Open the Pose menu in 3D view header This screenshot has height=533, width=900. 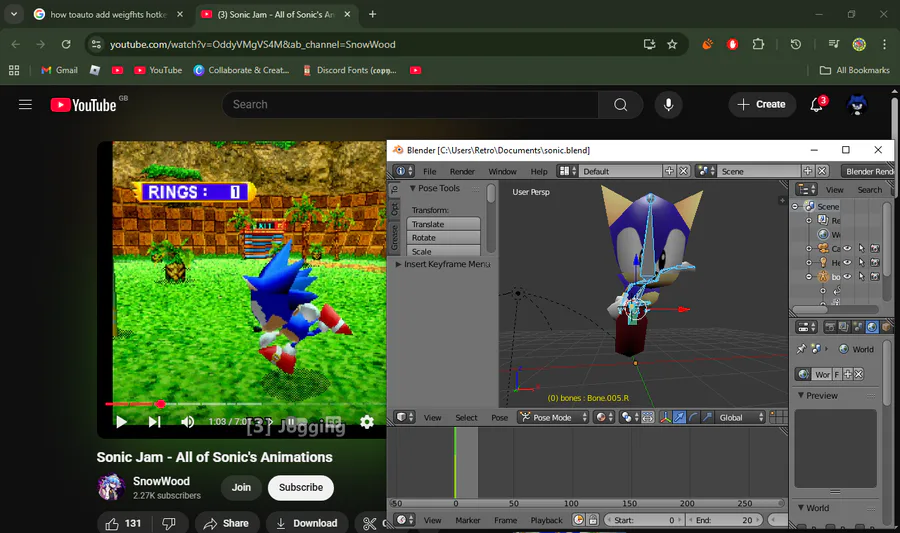tap(499, 417)
